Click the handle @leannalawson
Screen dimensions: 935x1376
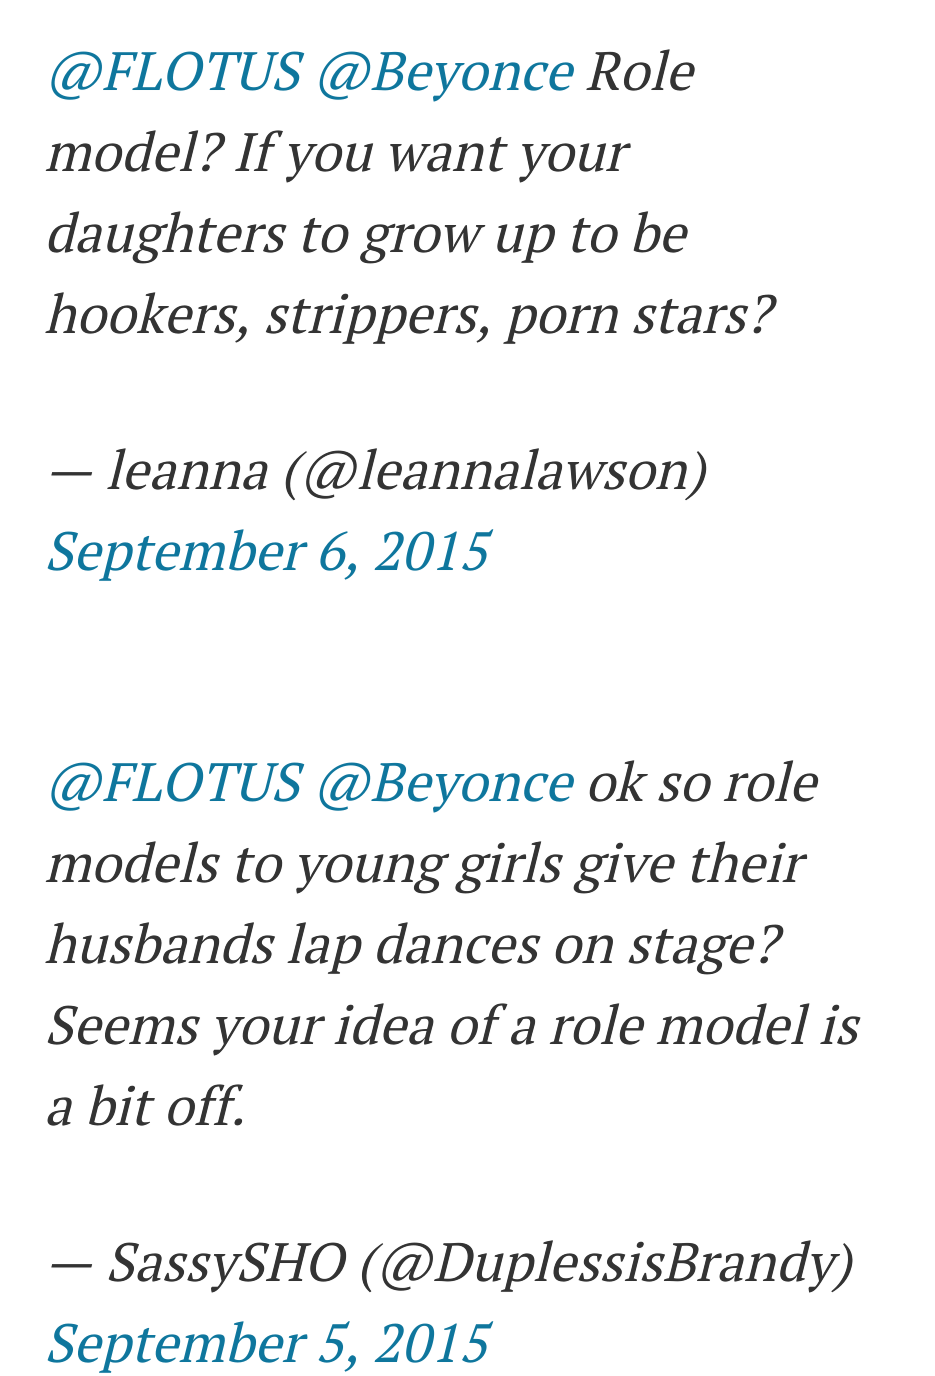point(496,470)
